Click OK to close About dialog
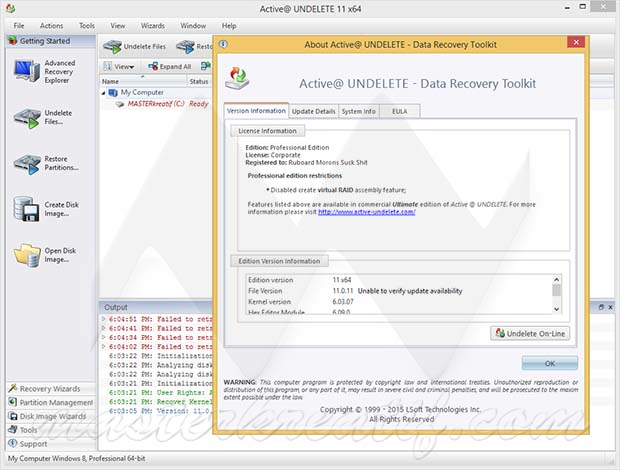Image resolution: width=620 pixels, height=470 pixels. [550, 363]
